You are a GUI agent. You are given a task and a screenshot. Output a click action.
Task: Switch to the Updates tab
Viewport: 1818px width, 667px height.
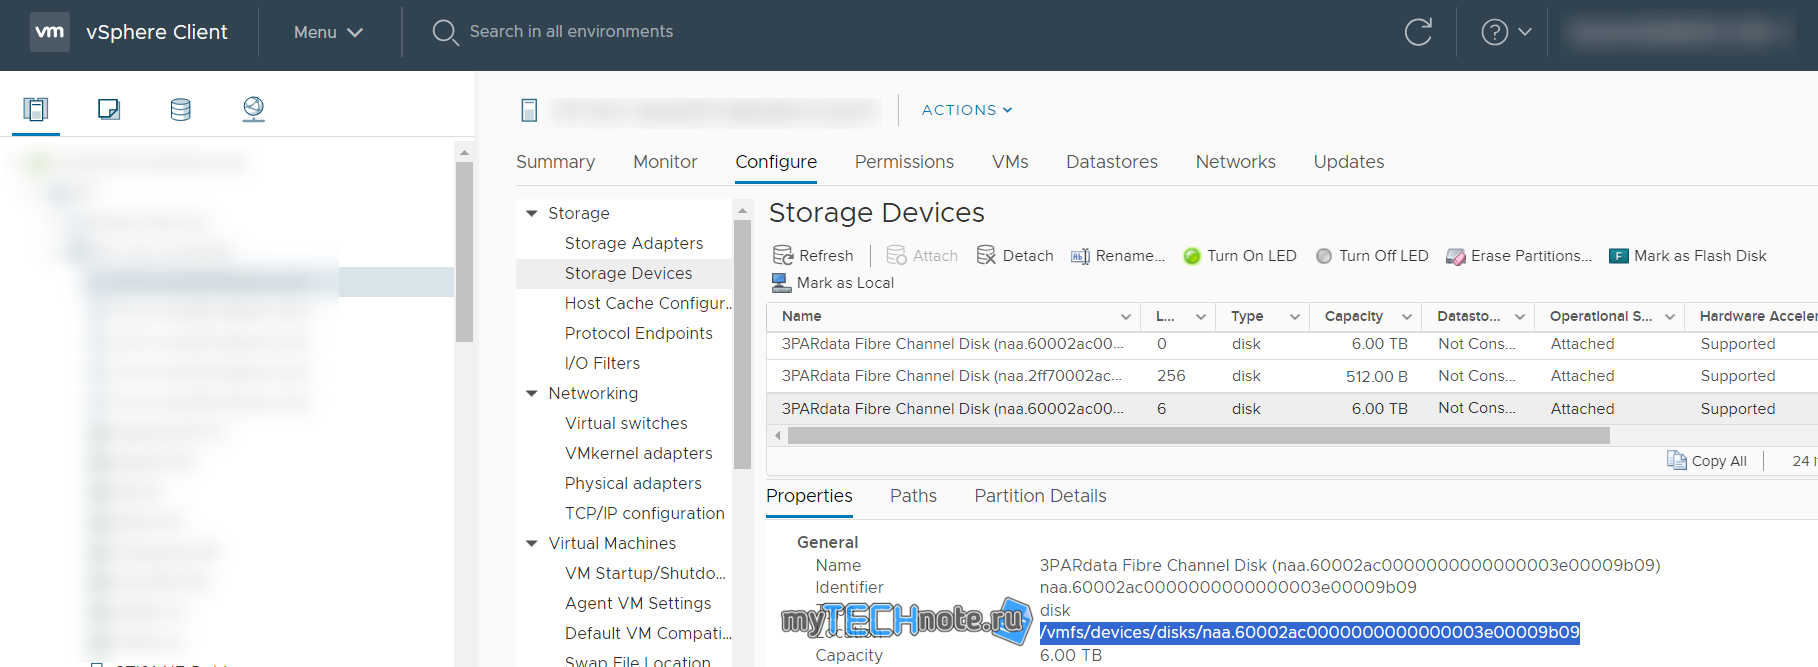pyautogui.click(x=1349, y=162)
